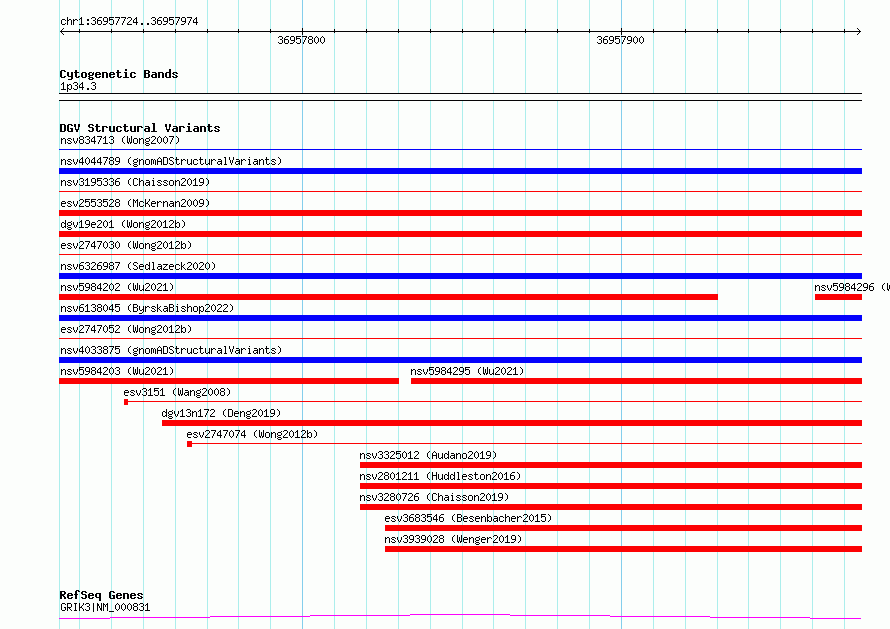Click the nsv3195336 (Chaisson2019) label
890x629 pixels.
(135, 182)
